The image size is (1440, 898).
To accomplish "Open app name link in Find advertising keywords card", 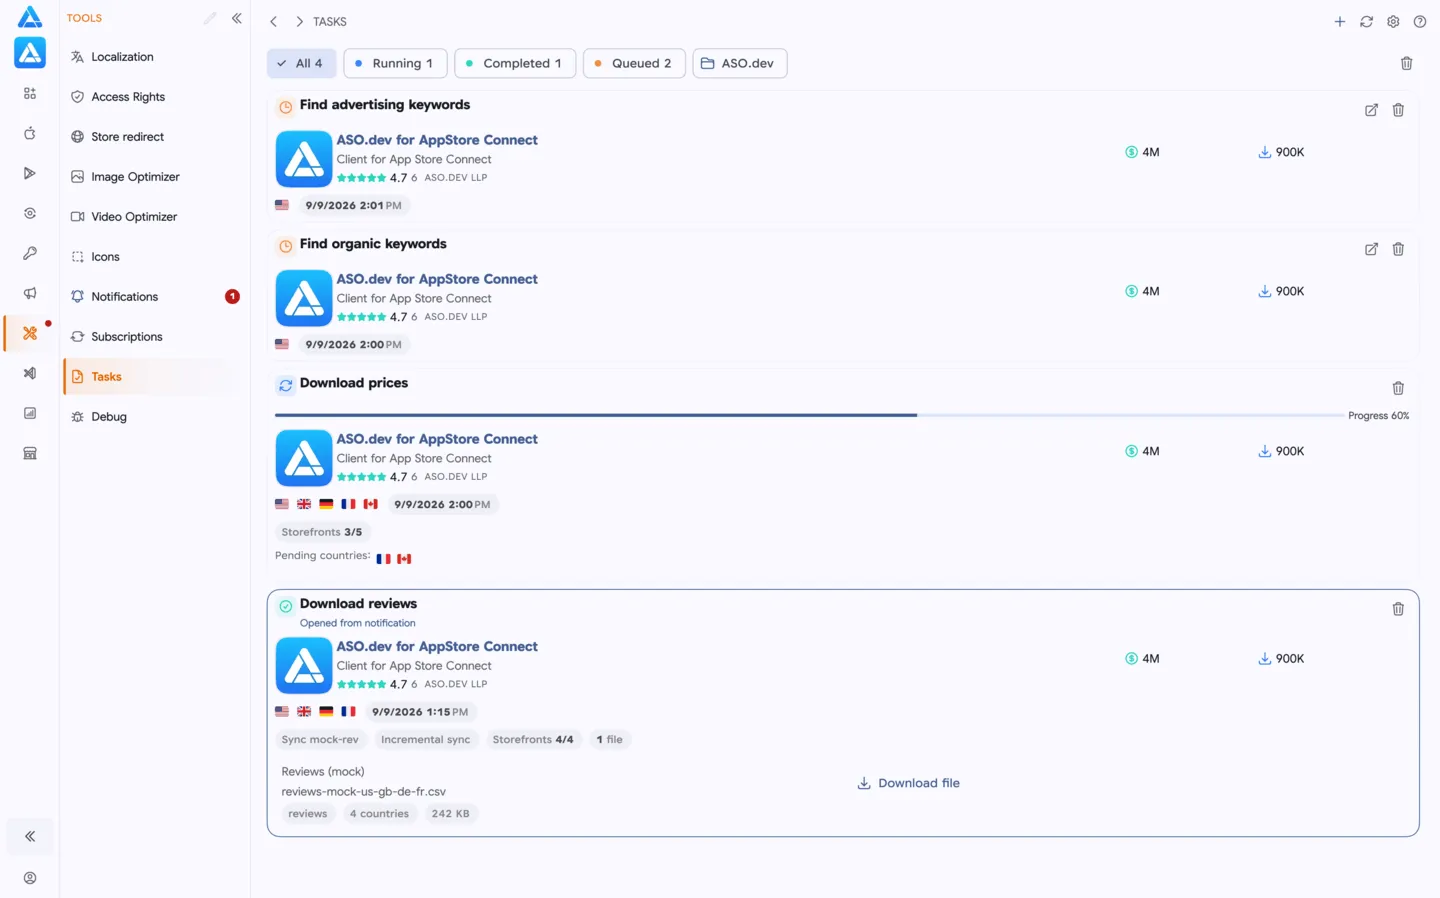I will (437, 140).
